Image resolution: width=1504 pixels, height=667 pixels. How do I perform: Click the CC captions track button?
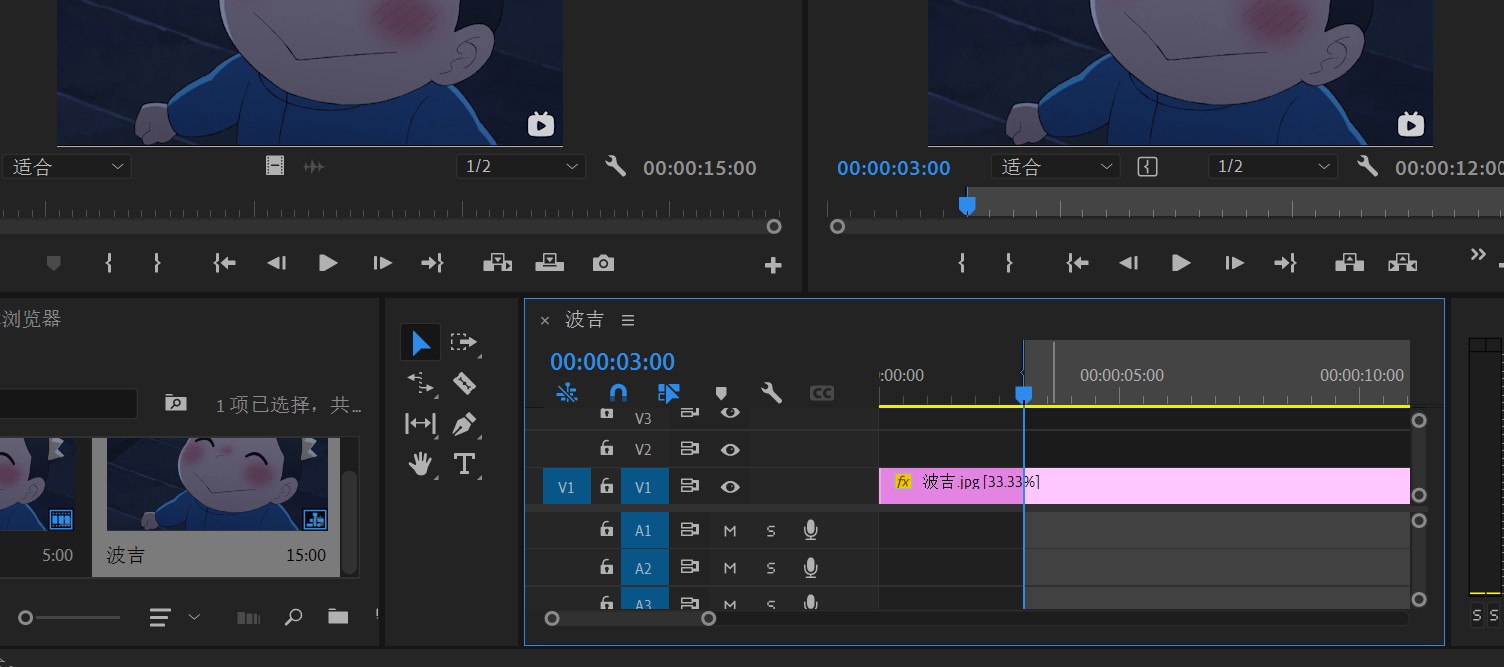pos(821,393)
